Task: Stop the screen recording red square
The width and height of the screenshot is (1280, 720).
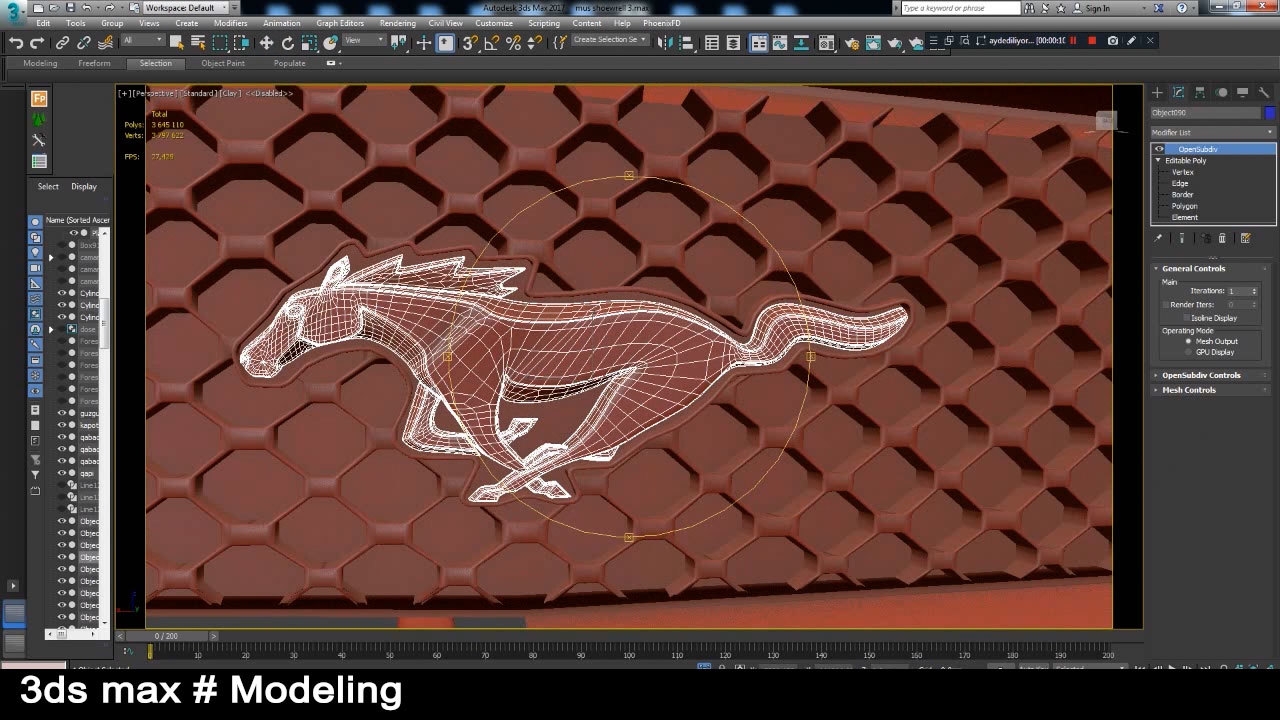Action: (1092, 41)
